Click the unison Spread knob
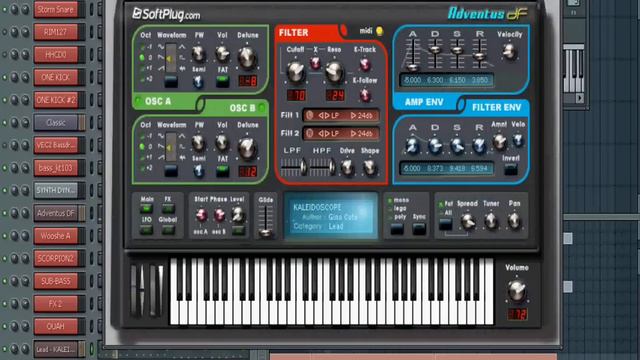Image resolution: width=640 pixels, height=360 pixels. pyautogui.click(x=468, y=221)
